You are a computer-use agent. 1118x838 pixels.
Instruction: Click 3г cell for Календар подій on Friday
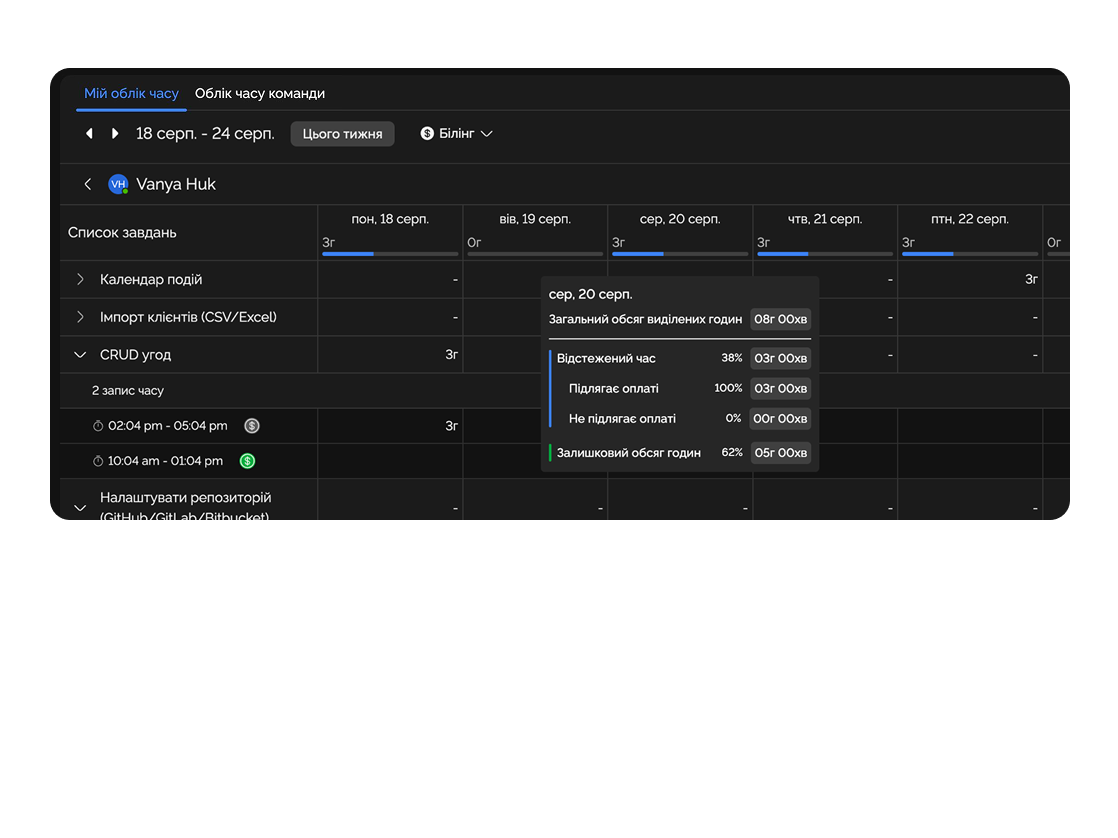pyautogui.click(x=1030, y=280)
